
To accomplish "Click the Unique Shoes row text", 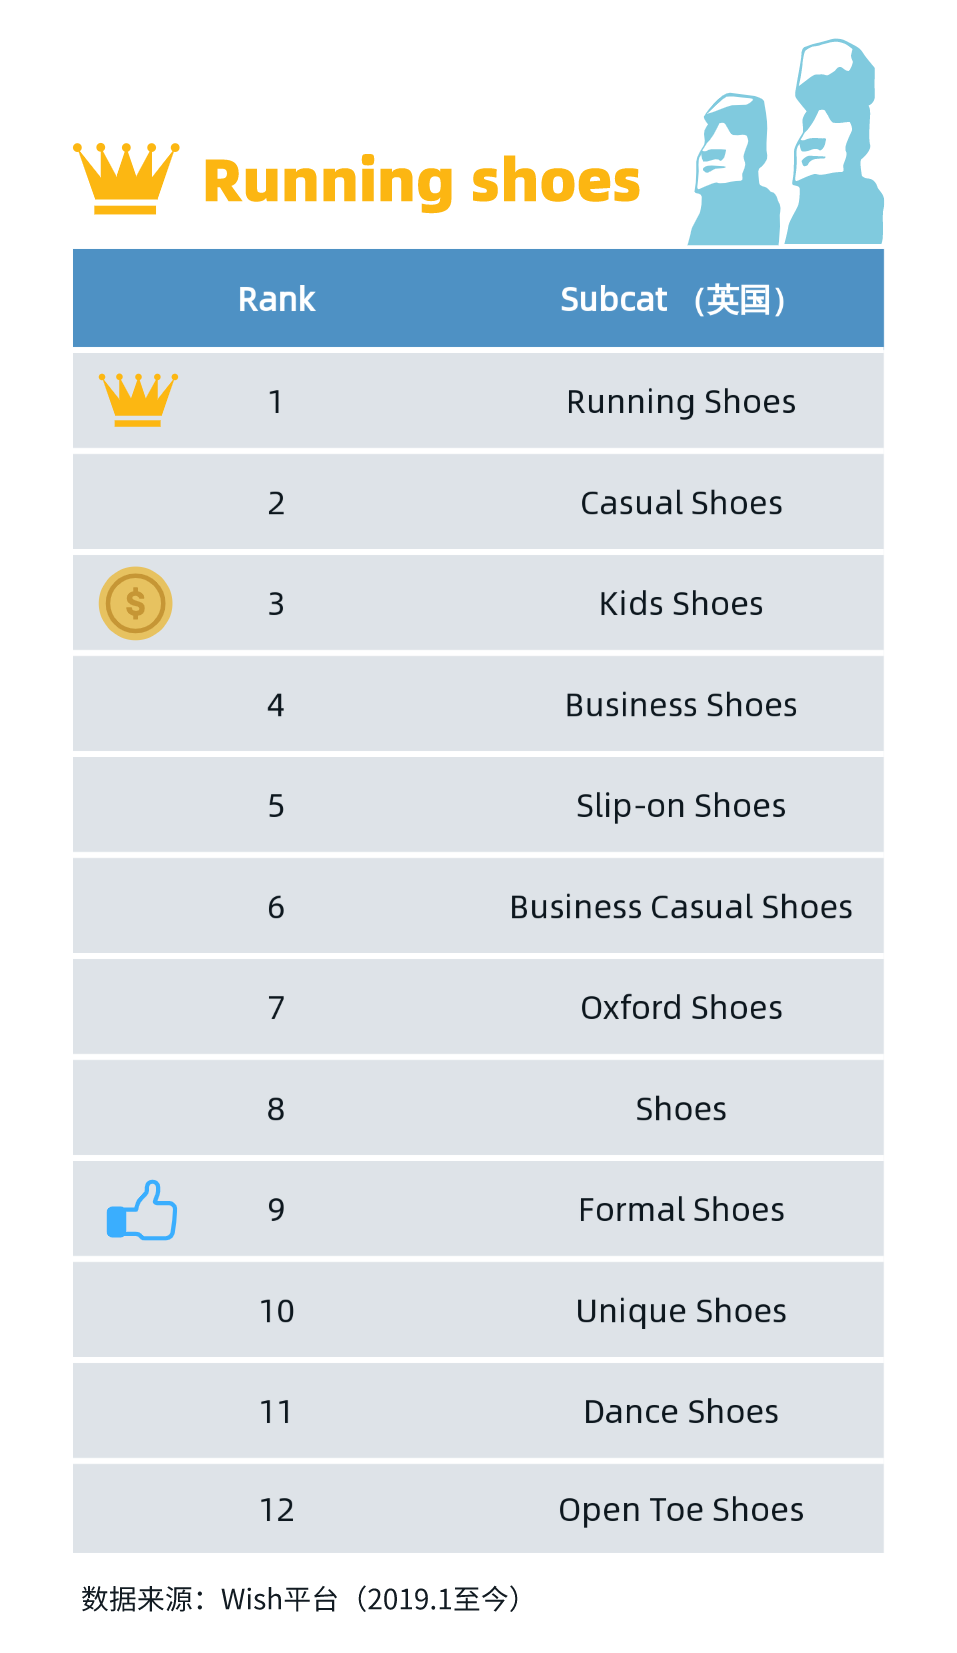I will [x=681, y=1311].
